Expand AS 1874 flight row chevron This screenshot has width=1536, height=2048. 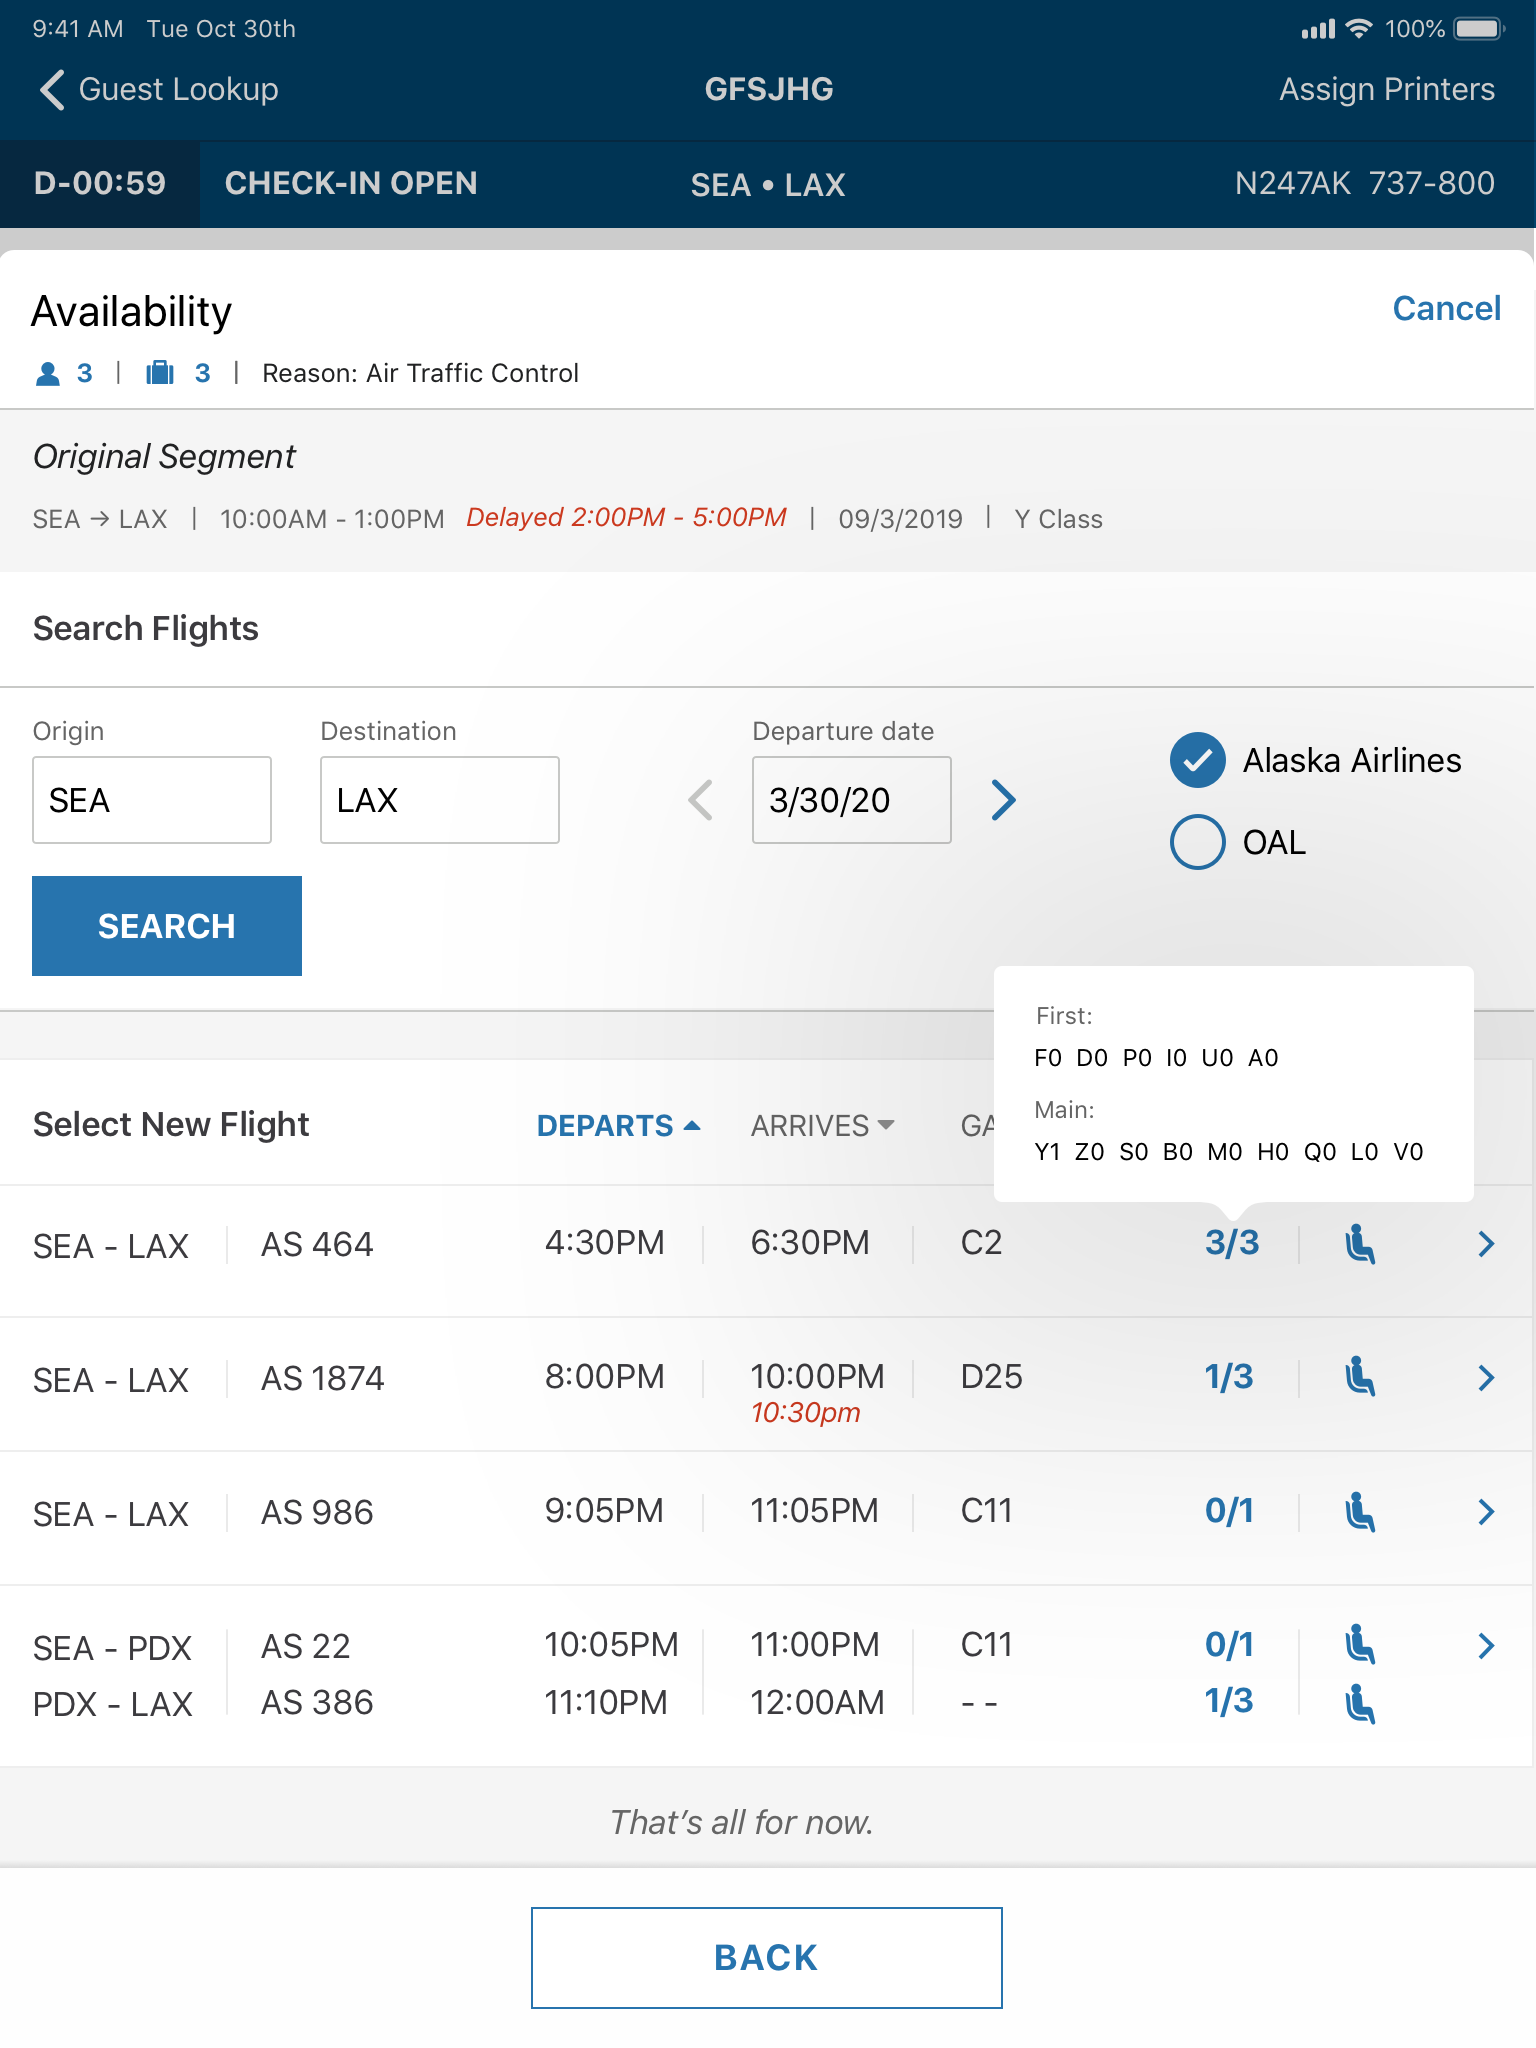pyautogui.click(x=1486, y=1378)
